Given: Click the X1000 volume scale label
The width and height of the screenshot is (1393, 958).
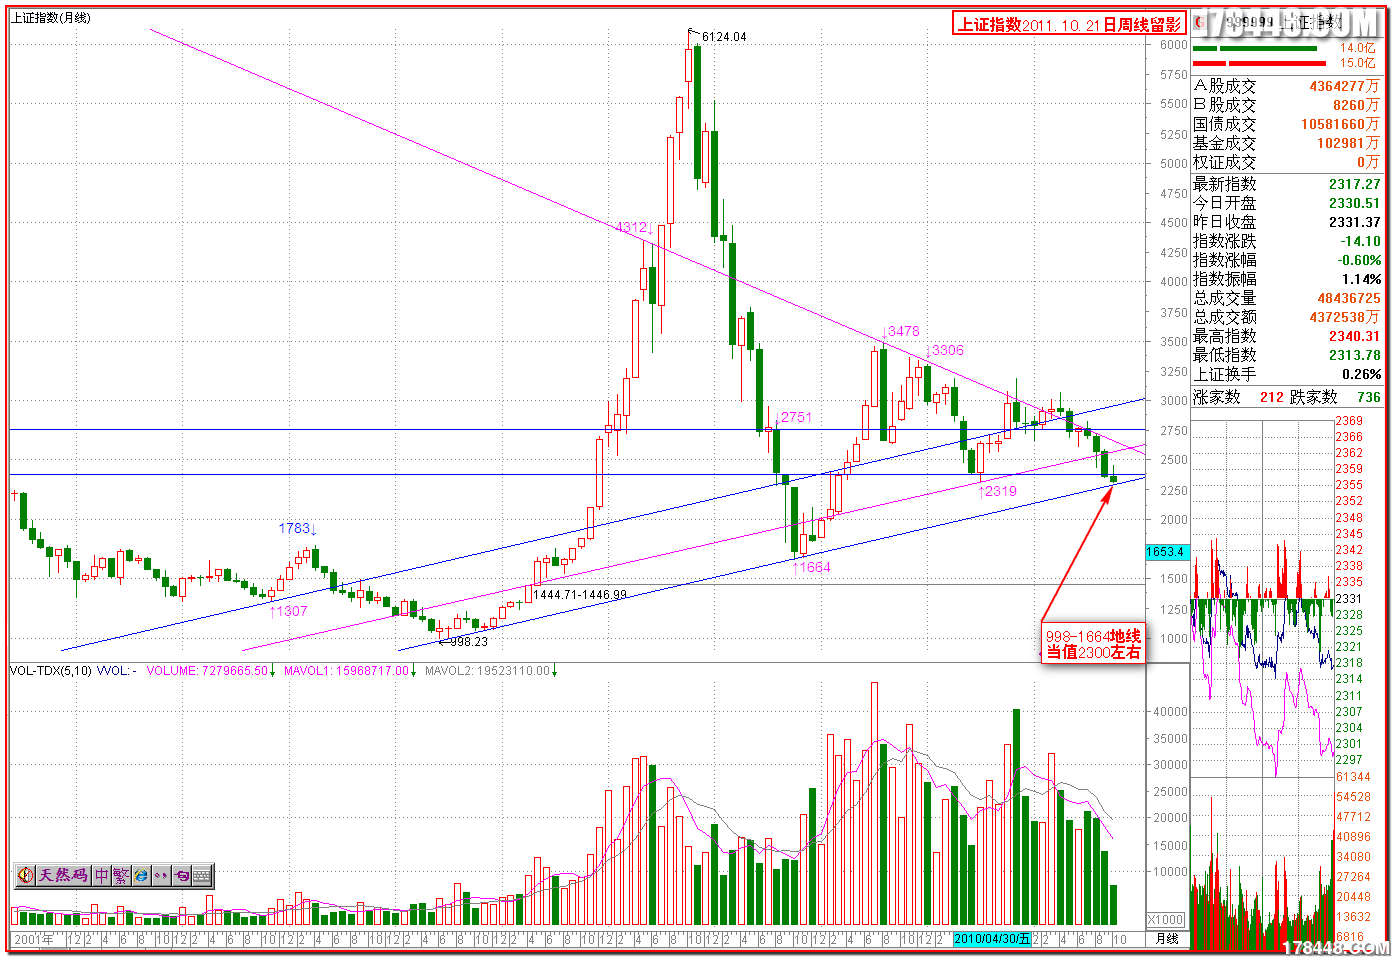Looking at the screenshot, I should [1166, 920].
